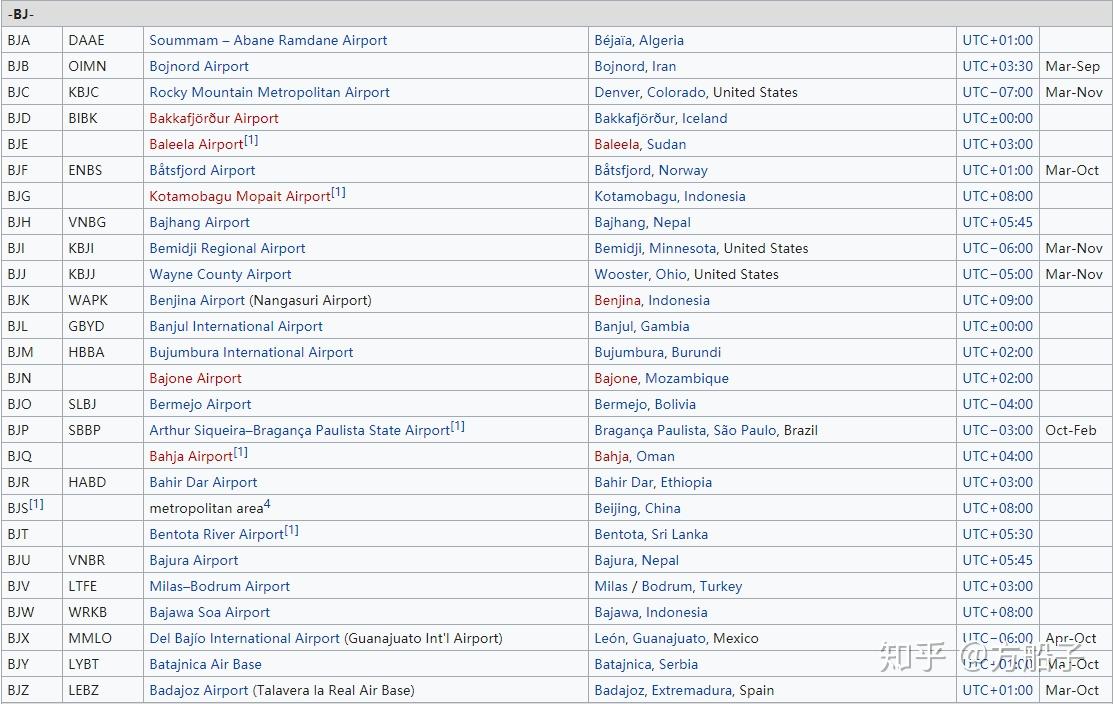Click reference [1] next to BJS code

point(36,504)
